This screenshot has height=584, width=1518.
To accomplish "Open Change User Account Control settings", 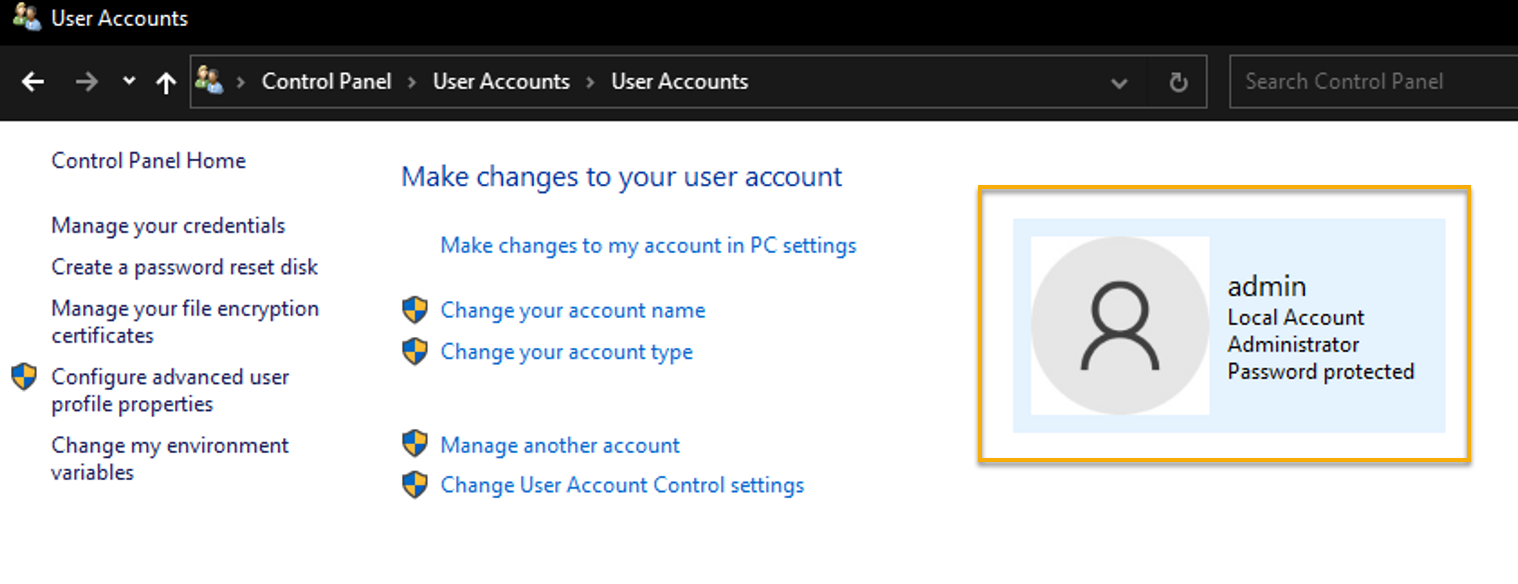I will [x=622, y=485].
